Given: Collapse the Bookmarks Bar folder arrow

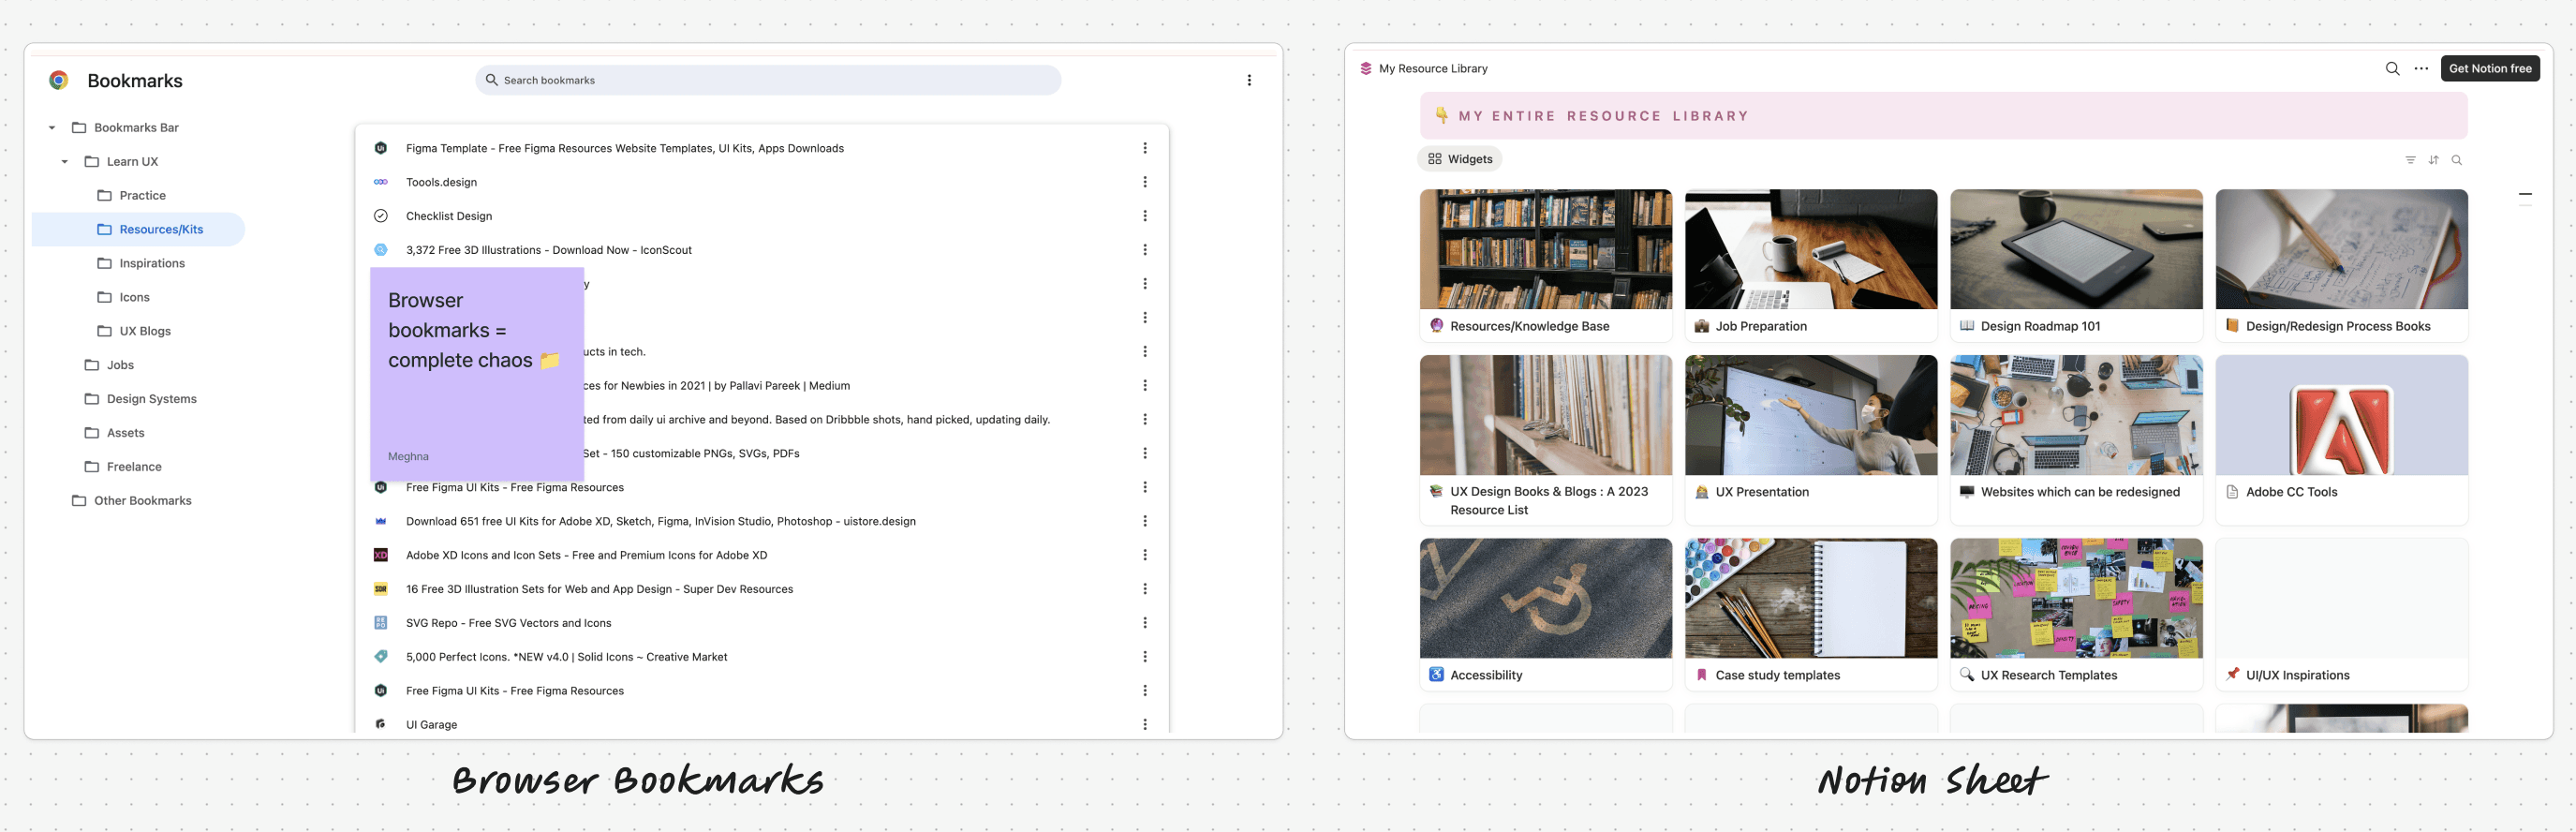Looking at the screenshot, I should pos(52,128).
